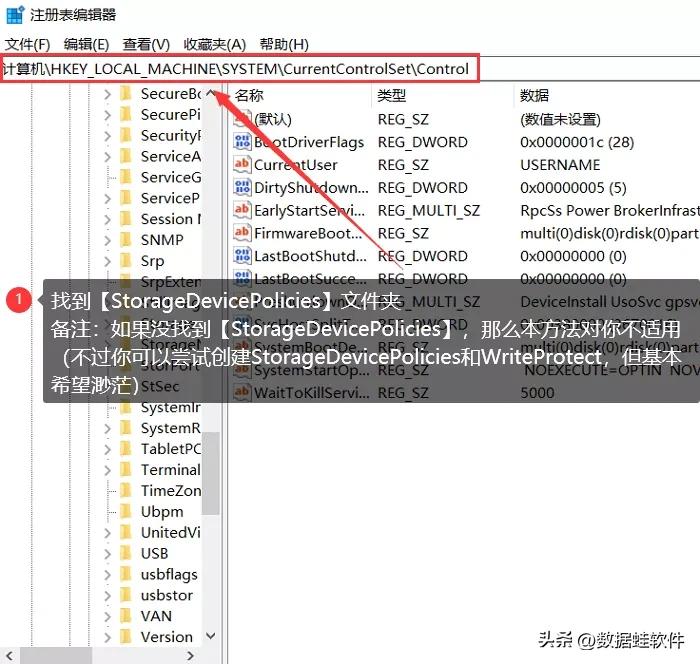Click the horizontal scroll left arrow
Viewport: 700px width, 664px height.
(9, 656)
